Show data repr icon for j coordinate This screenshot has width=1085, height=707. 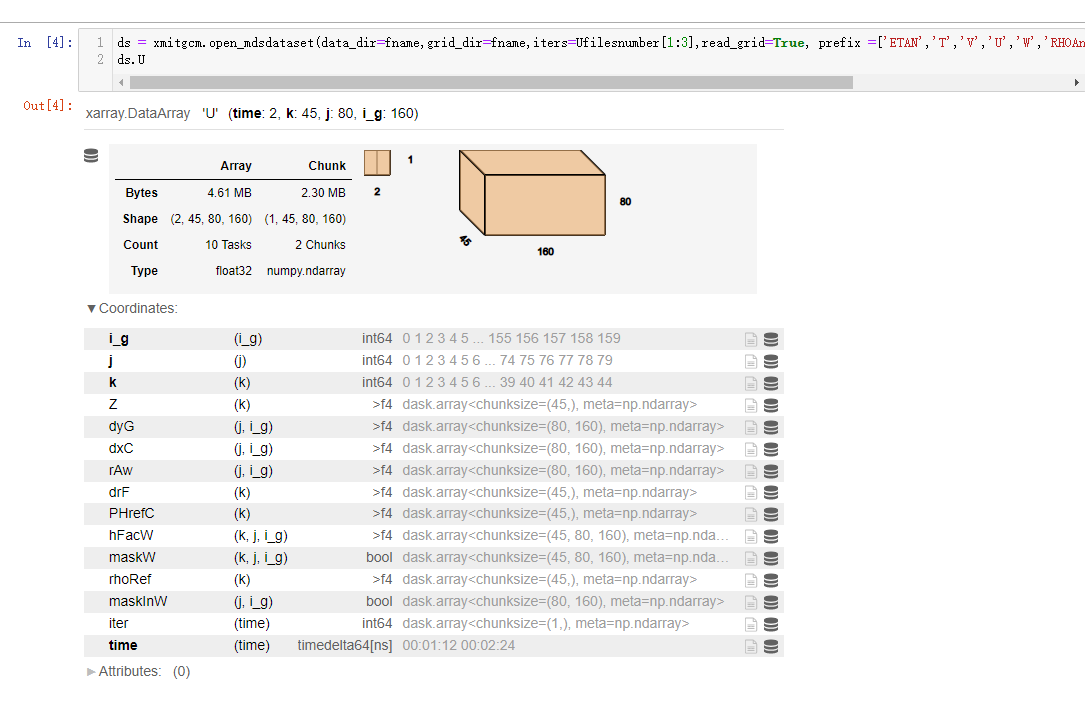click(771, 361)
